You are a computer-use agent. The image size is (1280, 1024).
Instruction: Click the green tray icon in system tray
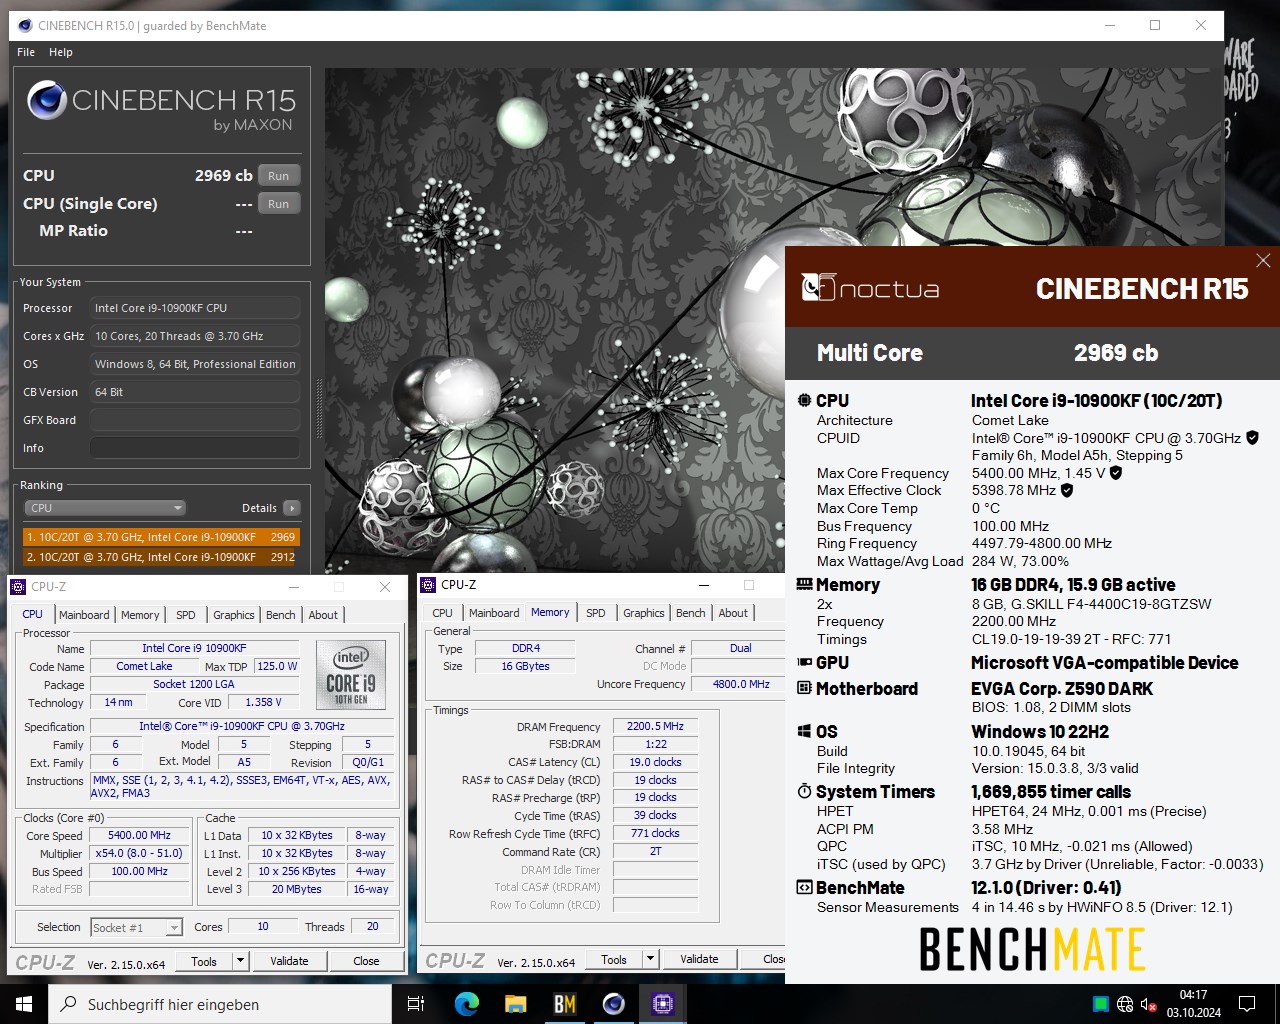click(1101, 1004)
